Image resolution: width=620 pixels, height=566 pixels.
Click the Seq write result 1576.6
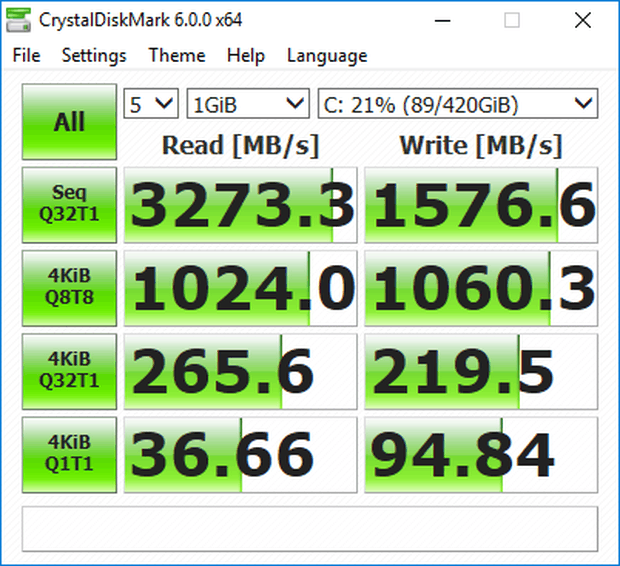coord(481,205)
